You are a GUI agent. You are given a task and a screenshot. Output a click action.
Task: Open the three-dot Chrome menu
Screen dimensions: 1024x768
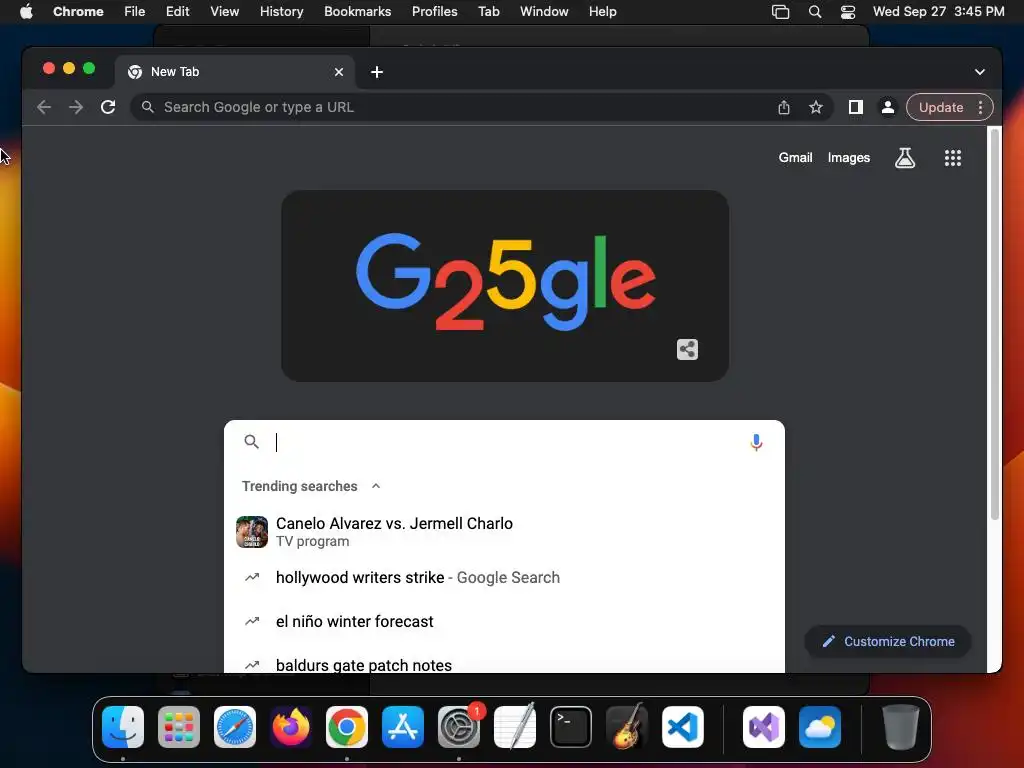coord(980,107)
